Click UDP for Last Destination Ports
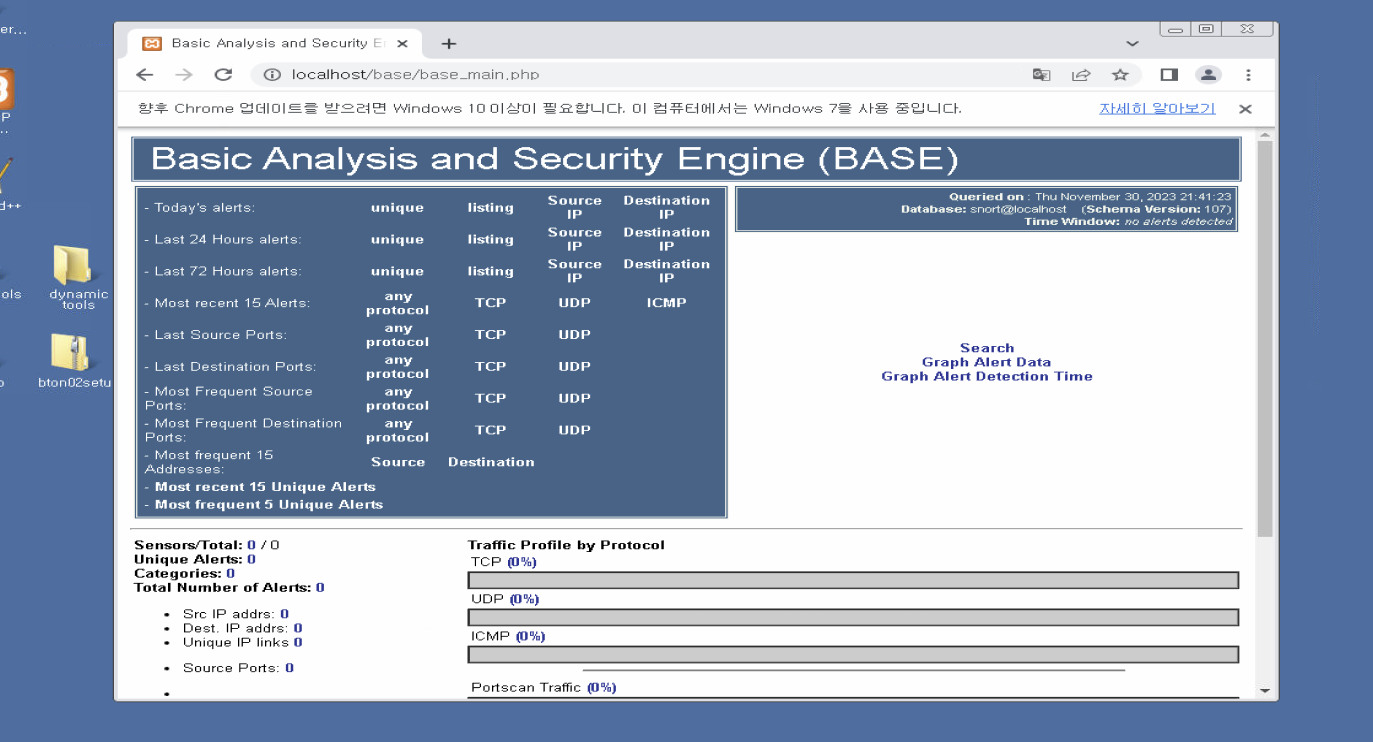Image resolution: width=1373 pixels, height=742 pixels. (574, 367)
